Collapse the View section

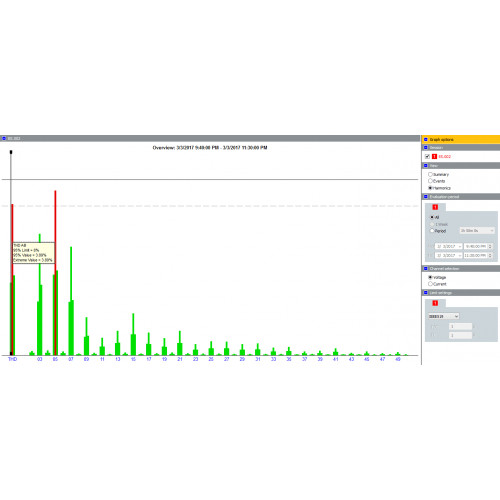[x=426, y=165]
